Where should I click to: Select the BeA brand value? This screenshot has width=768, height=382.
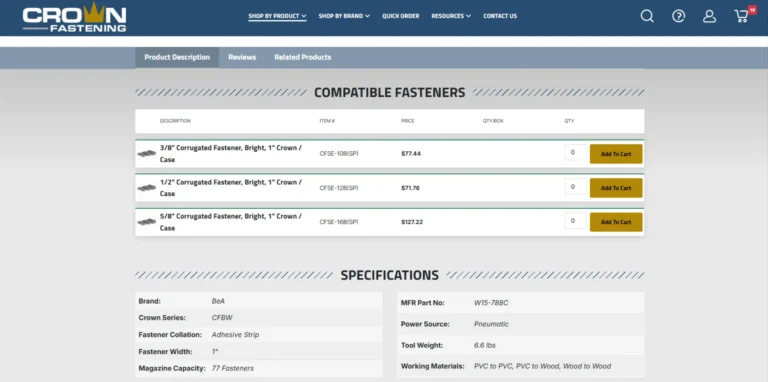point(218,301)
